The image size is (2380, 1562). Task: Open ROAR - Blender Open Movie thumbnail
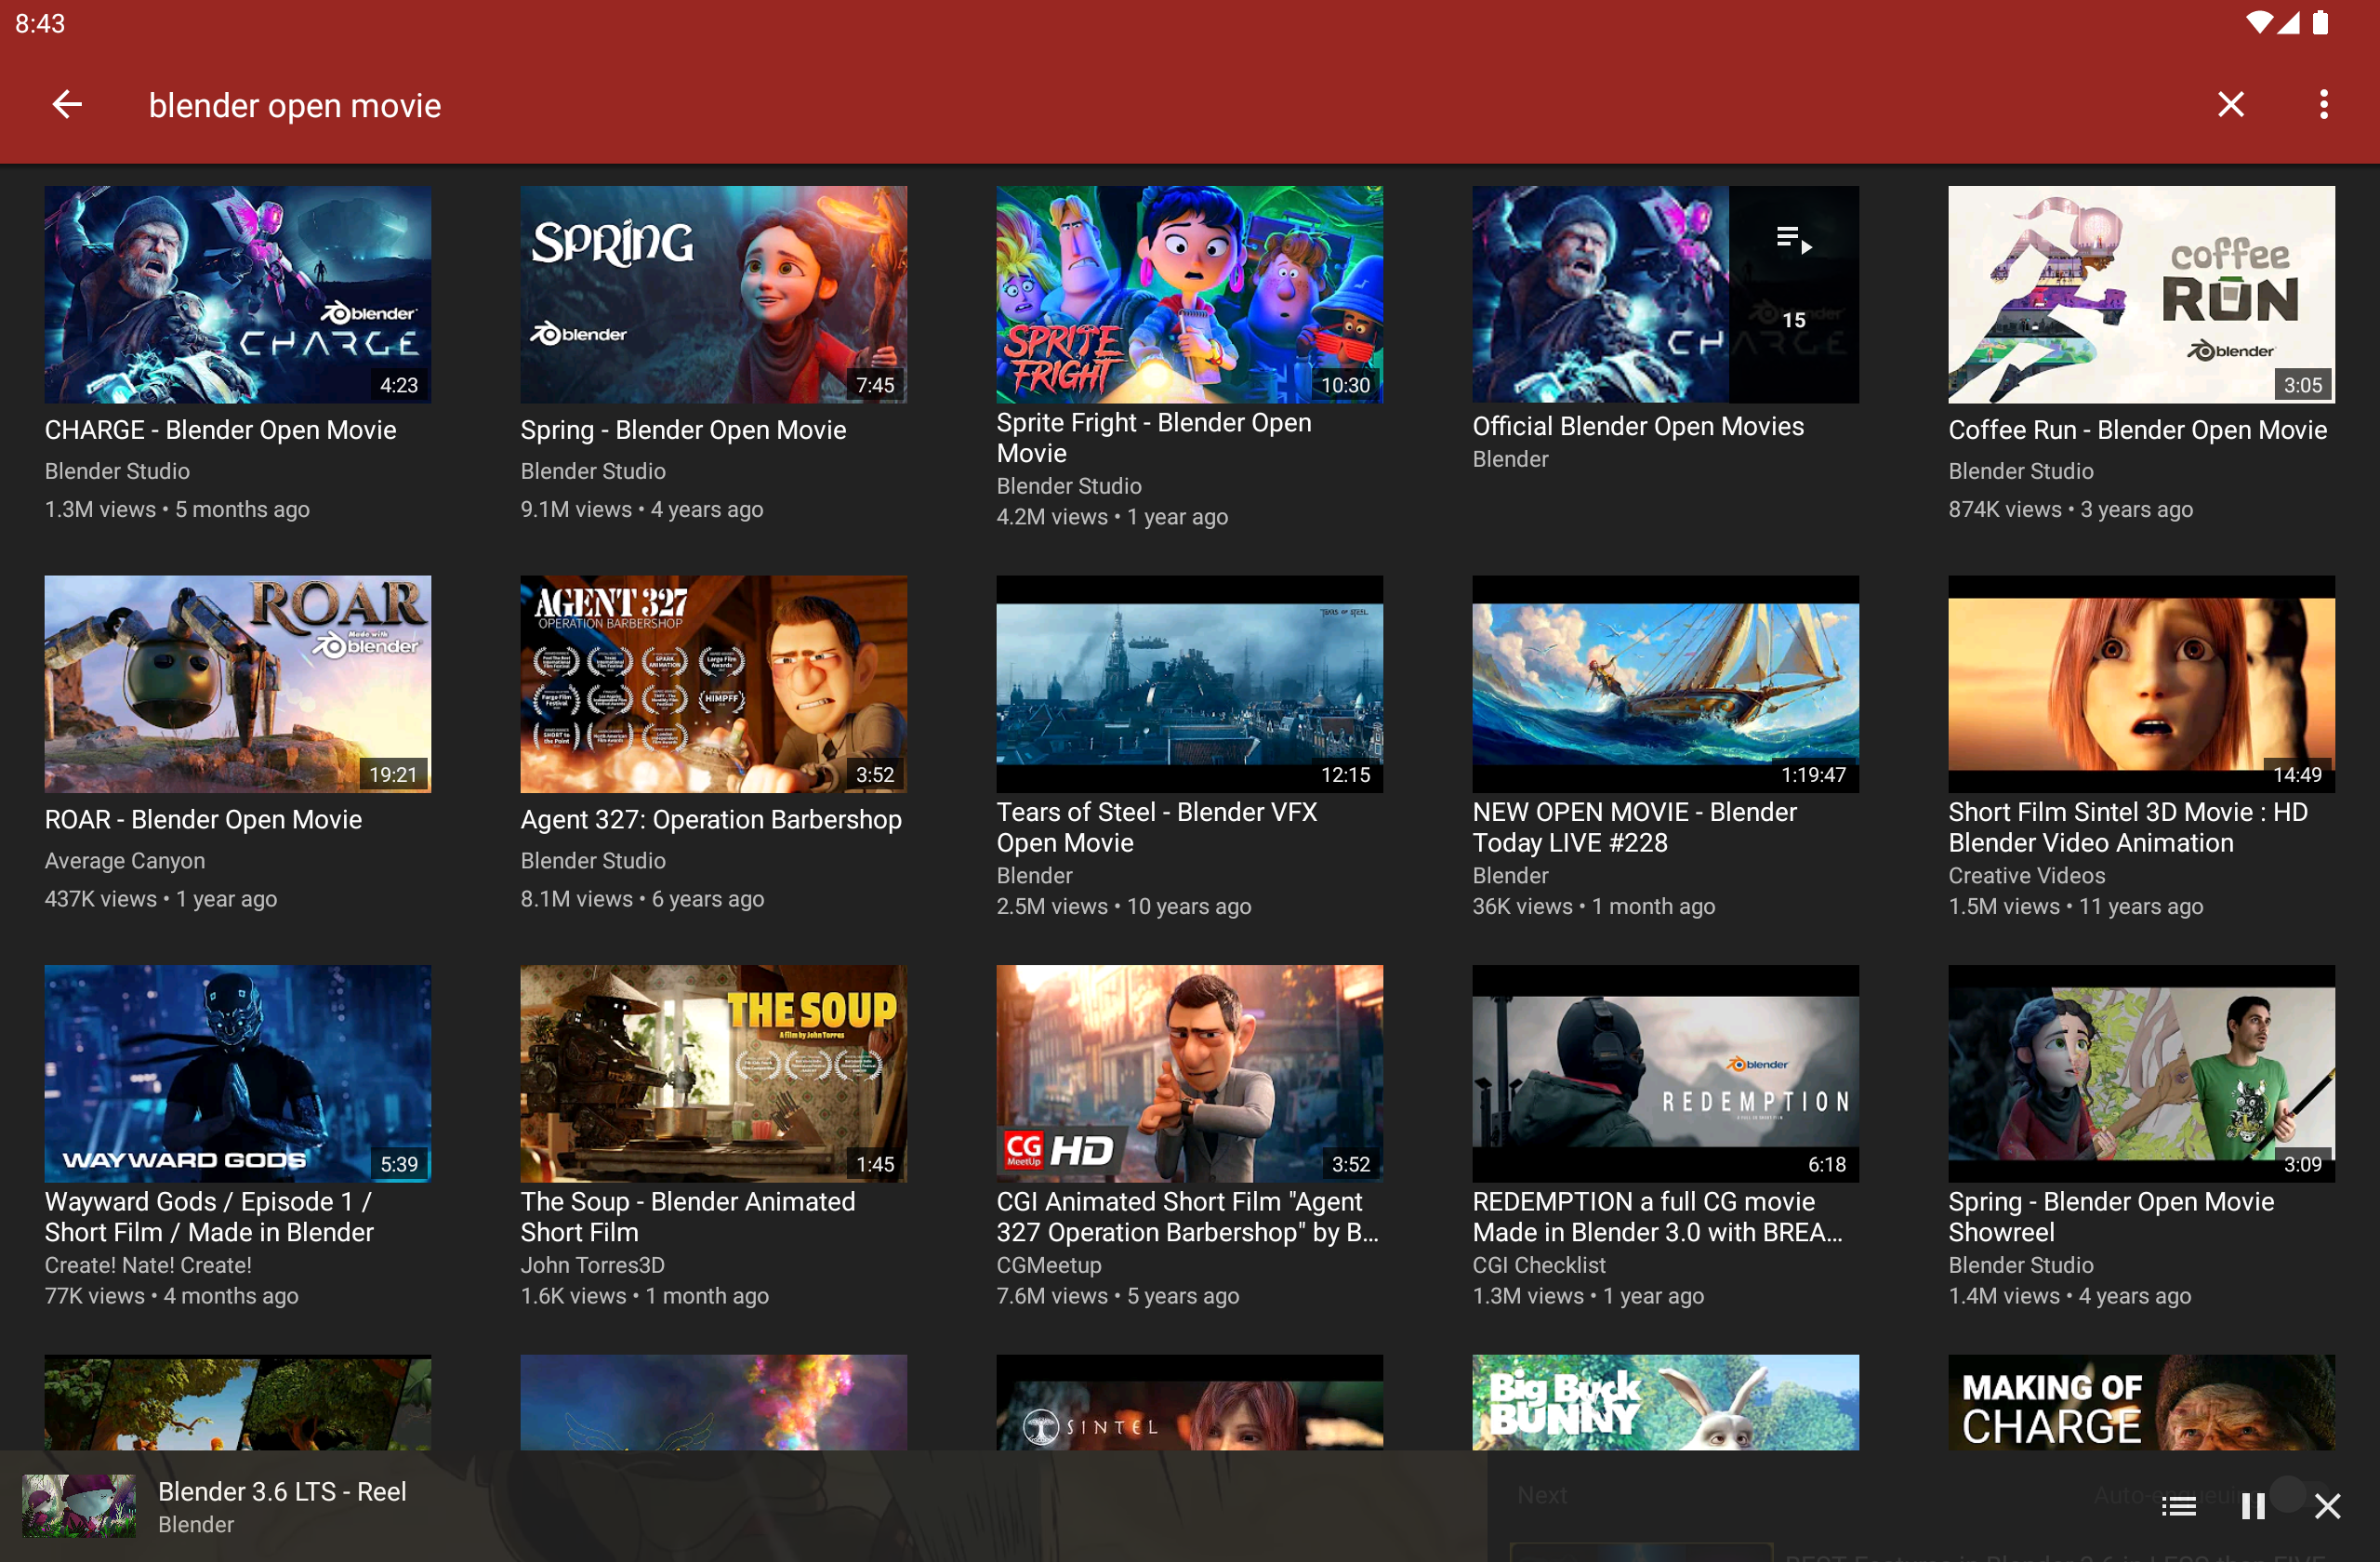238,683
